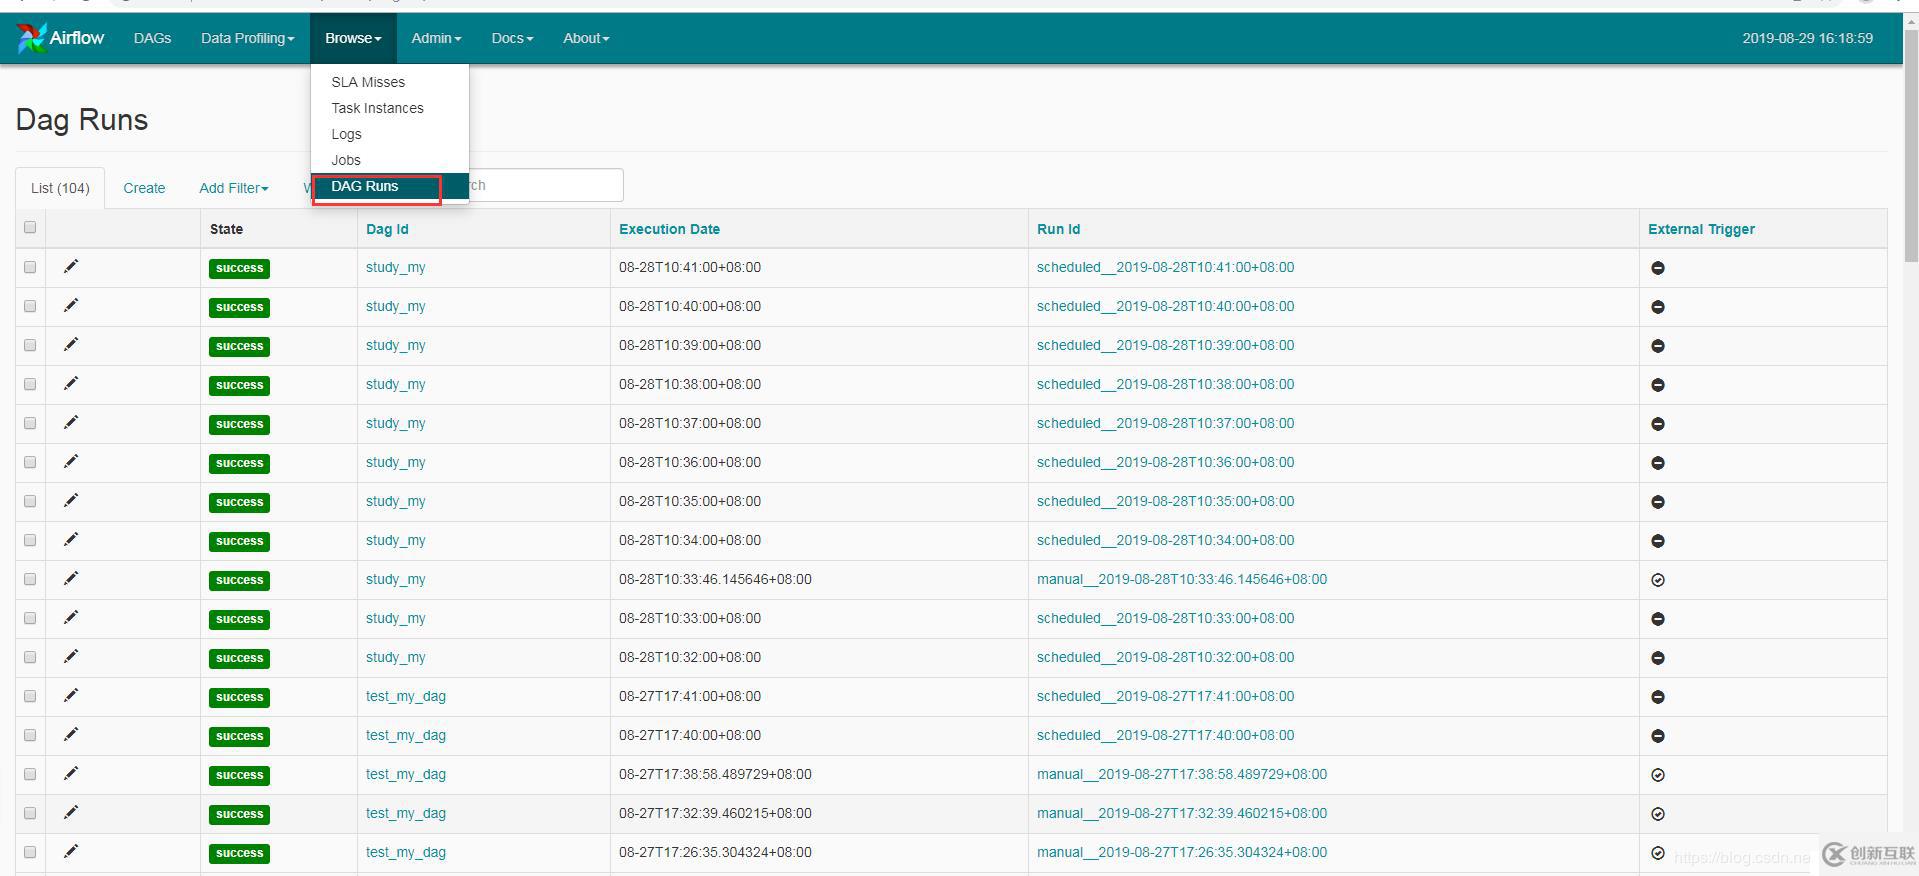
Task: Open the Data Profiling dropdown menu
Action: point(247,38)
